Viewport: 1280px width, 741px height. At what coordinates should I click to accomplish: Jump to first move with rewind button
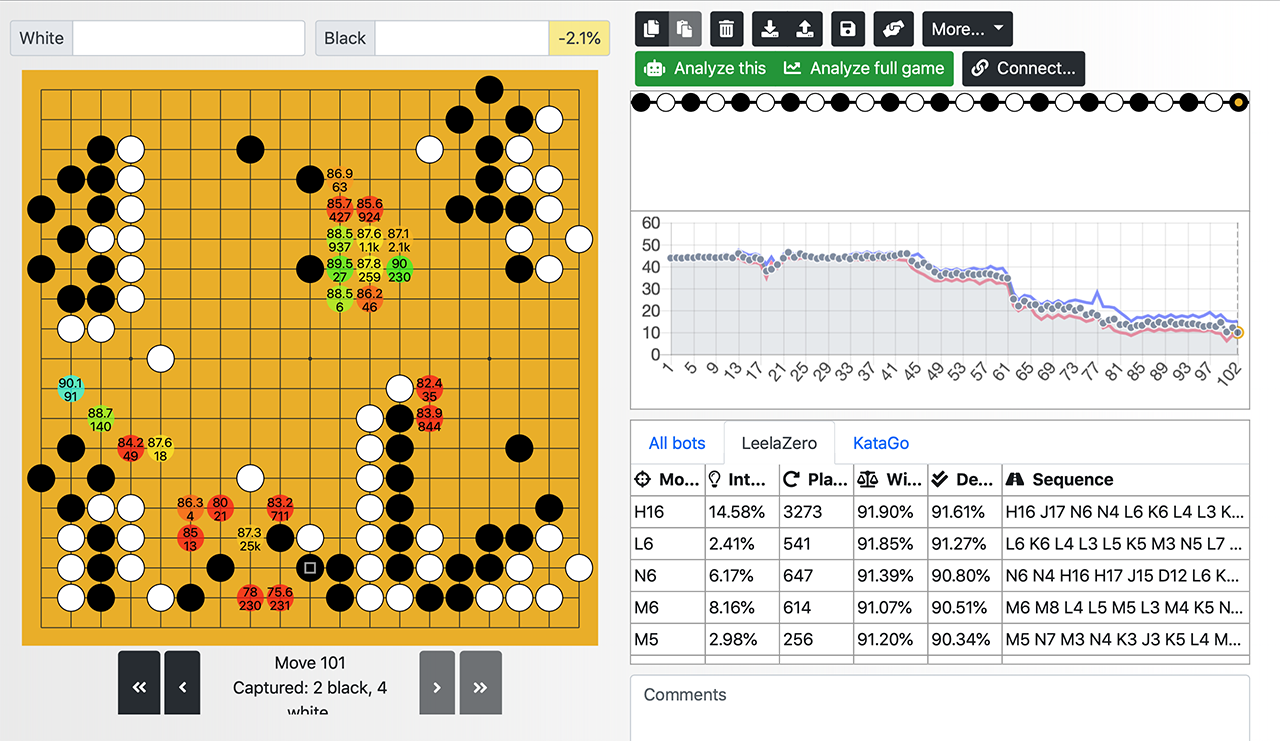click(x=139, y=686)
